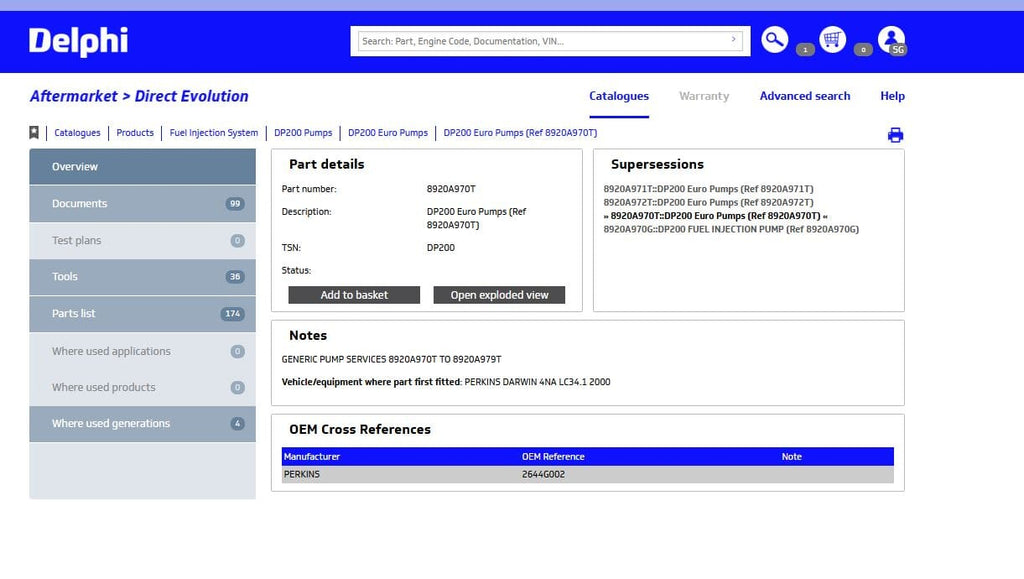
Task: Open the Help menu item
Action: [x=892, y=96]
